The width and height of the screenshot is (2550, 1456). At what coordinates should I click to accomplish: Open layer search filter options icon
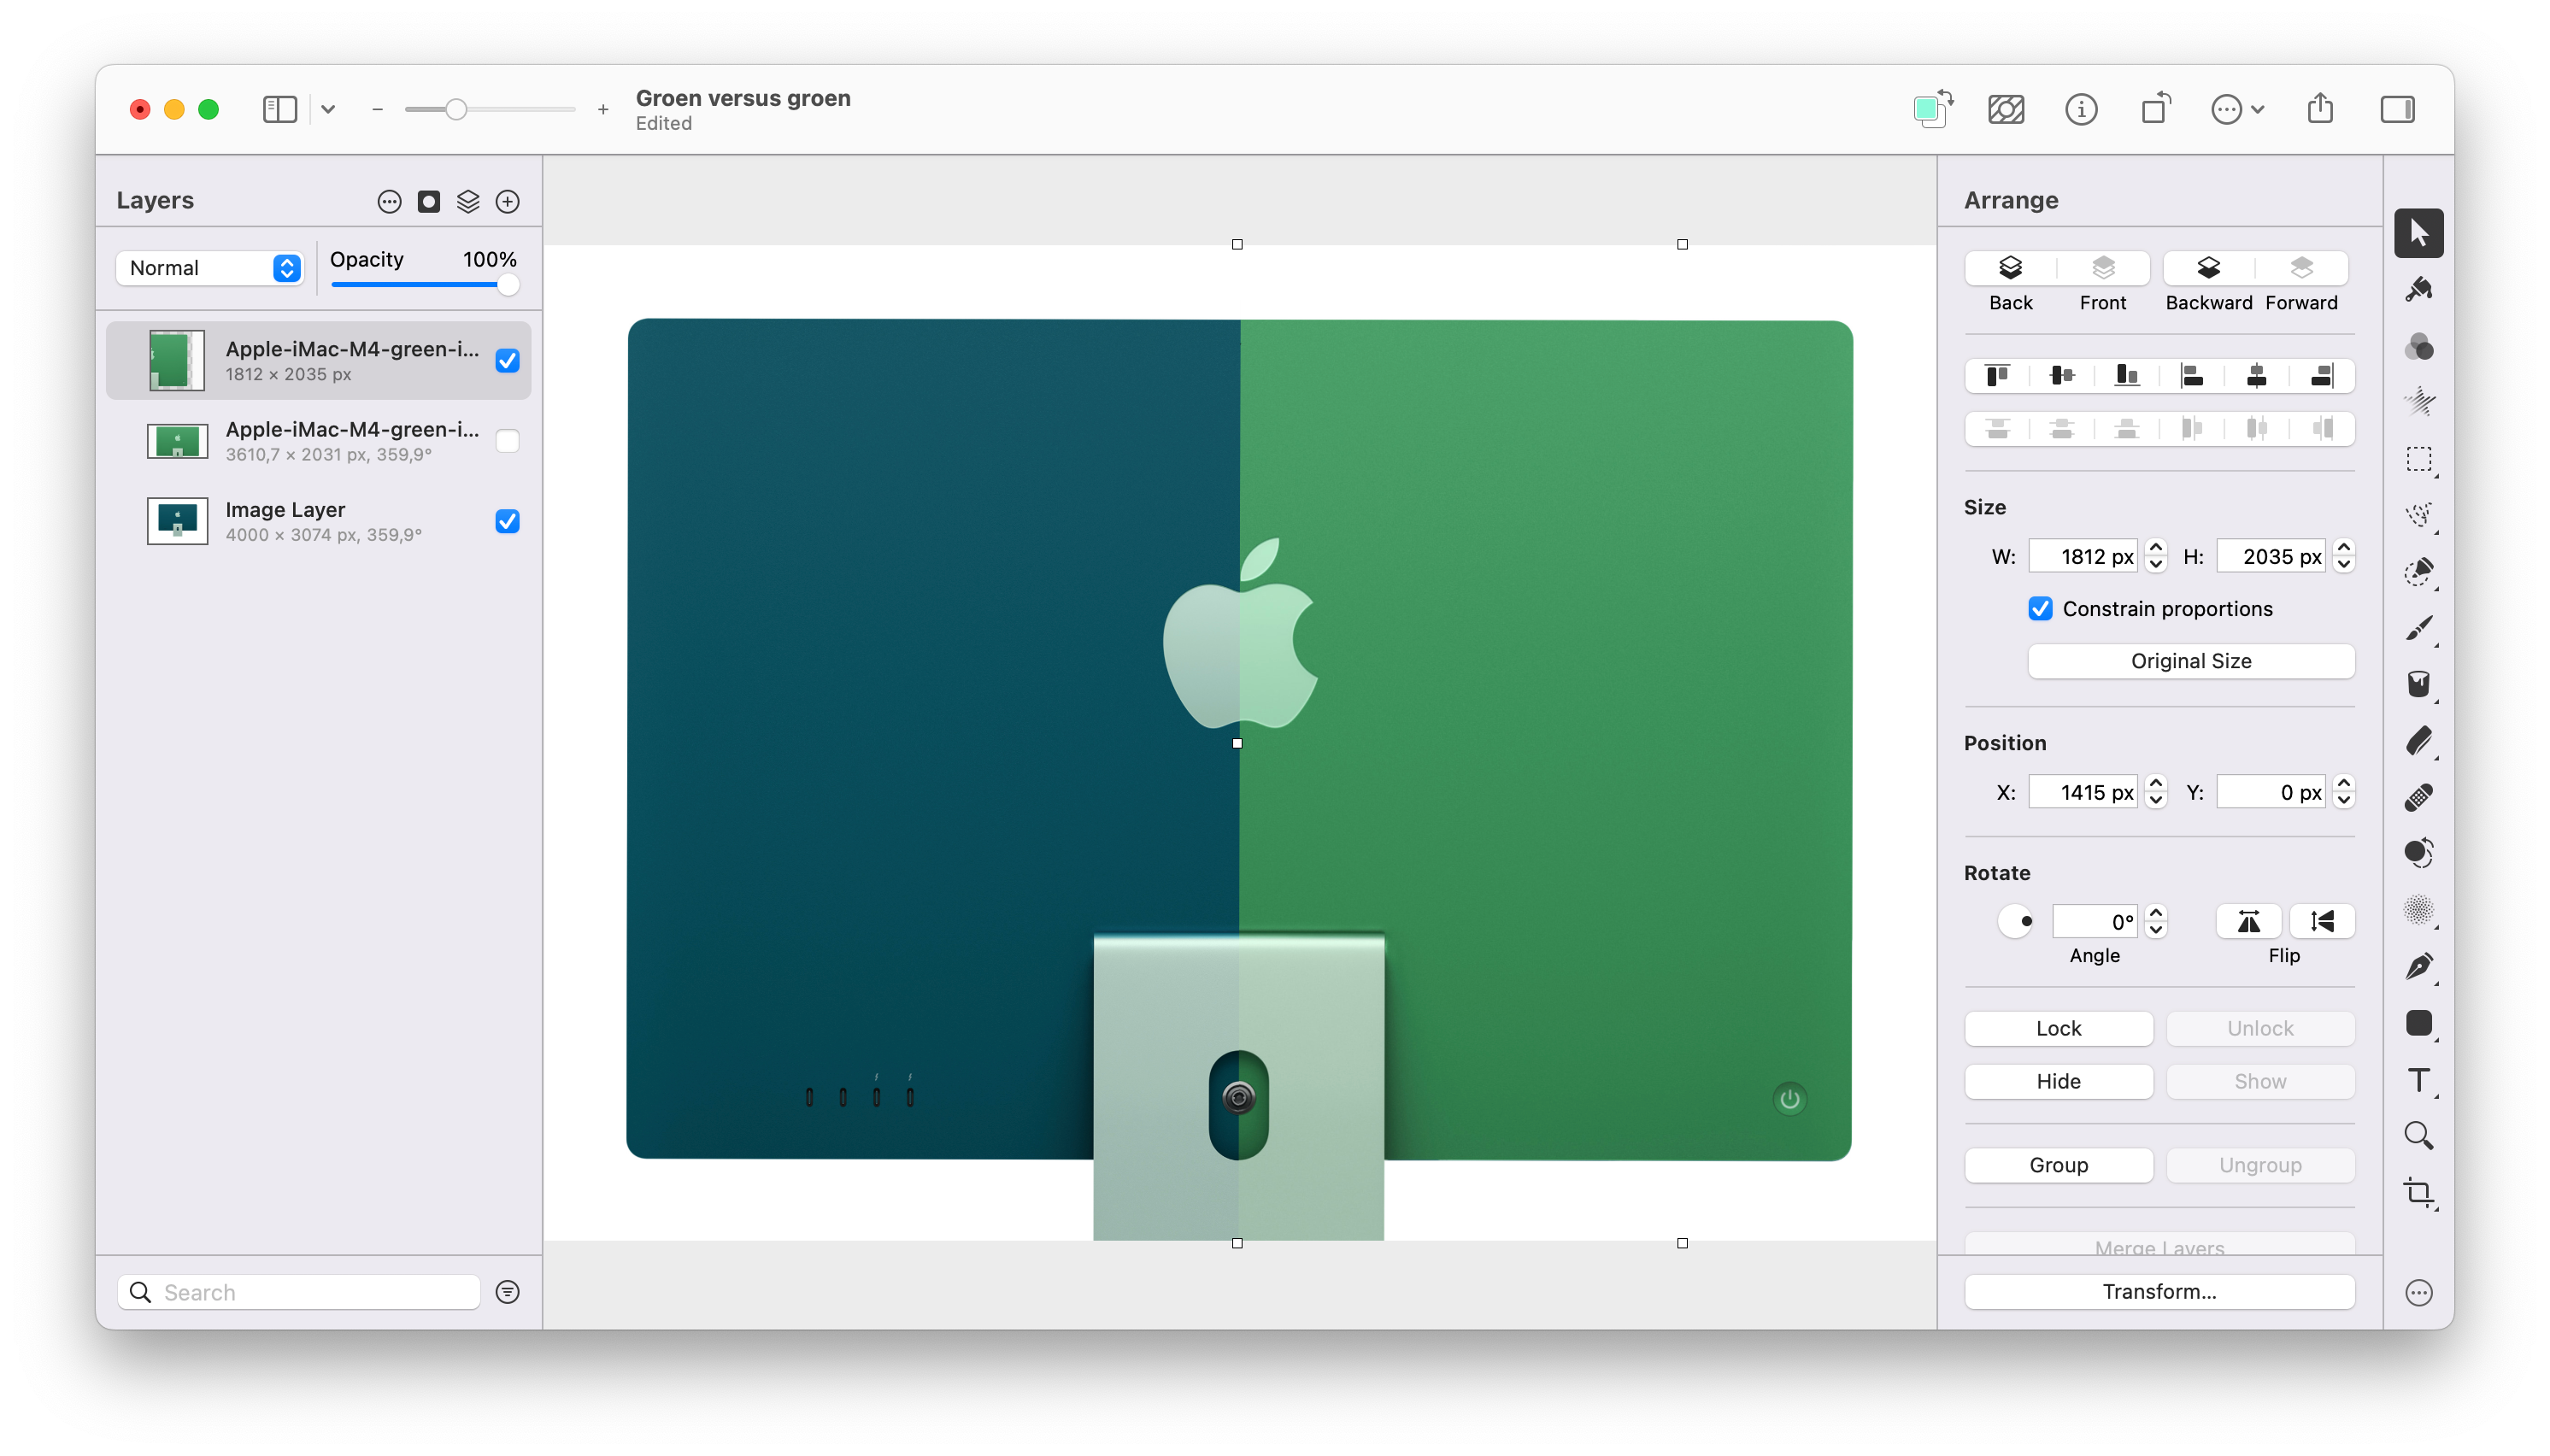508,1292
